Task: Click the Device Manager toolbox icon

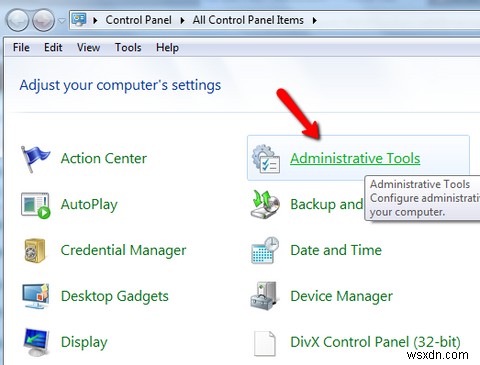Action: pos(264,296)
